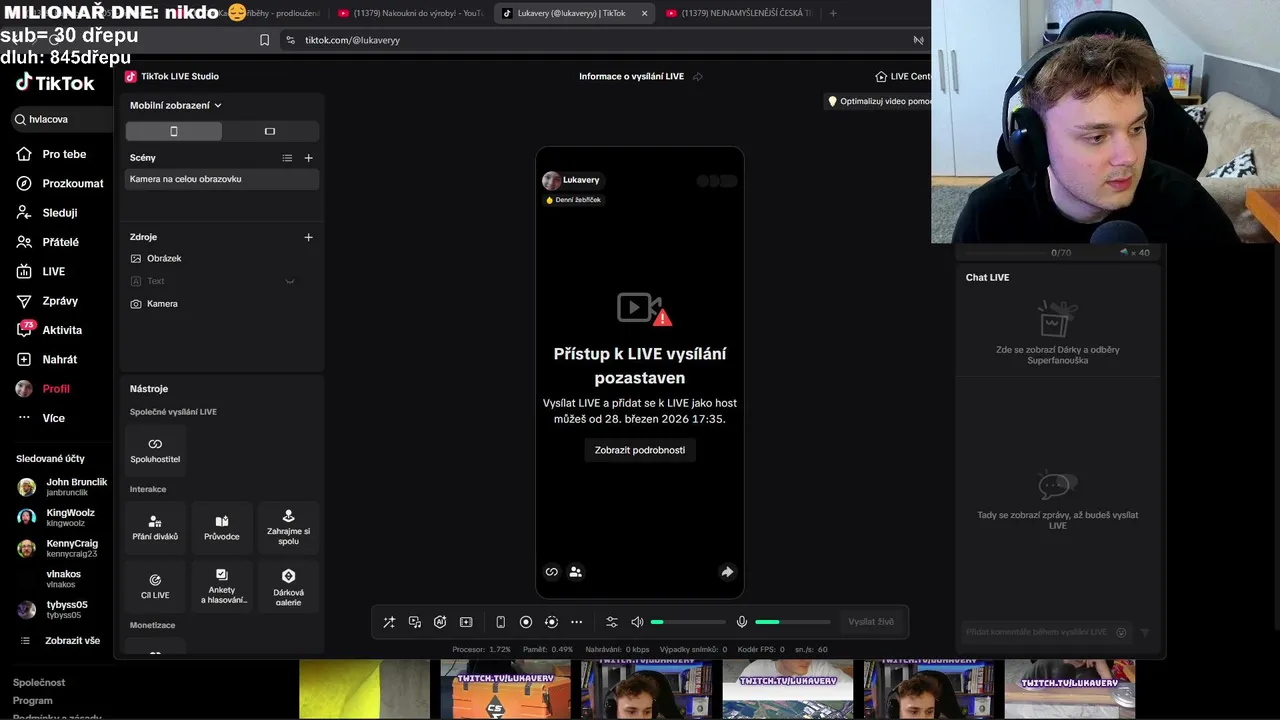Click the link icon in preview bottom
The height and width of the screenshot is (720, 1280).
551,572
